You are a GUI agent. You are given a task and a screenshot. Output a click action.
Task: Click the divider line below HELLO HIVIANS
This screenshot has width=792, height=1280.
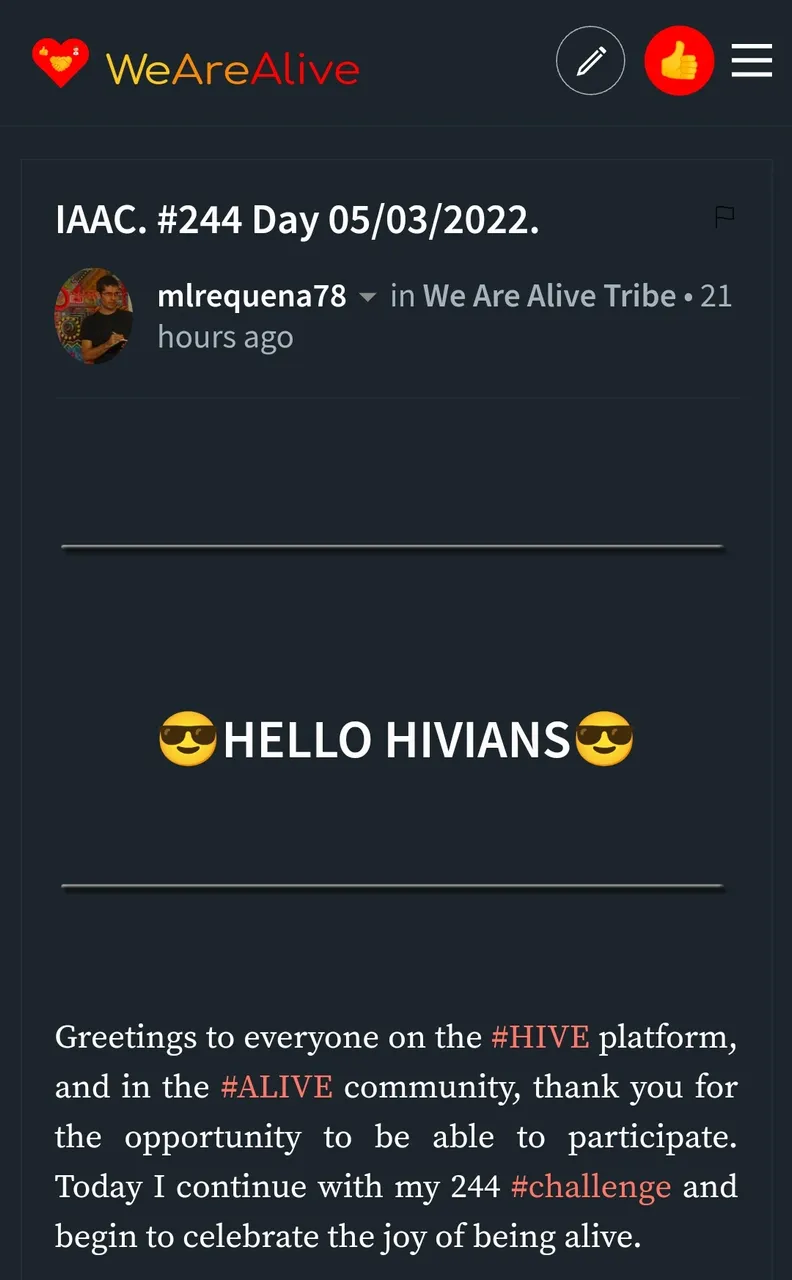[x=392, y=887]
